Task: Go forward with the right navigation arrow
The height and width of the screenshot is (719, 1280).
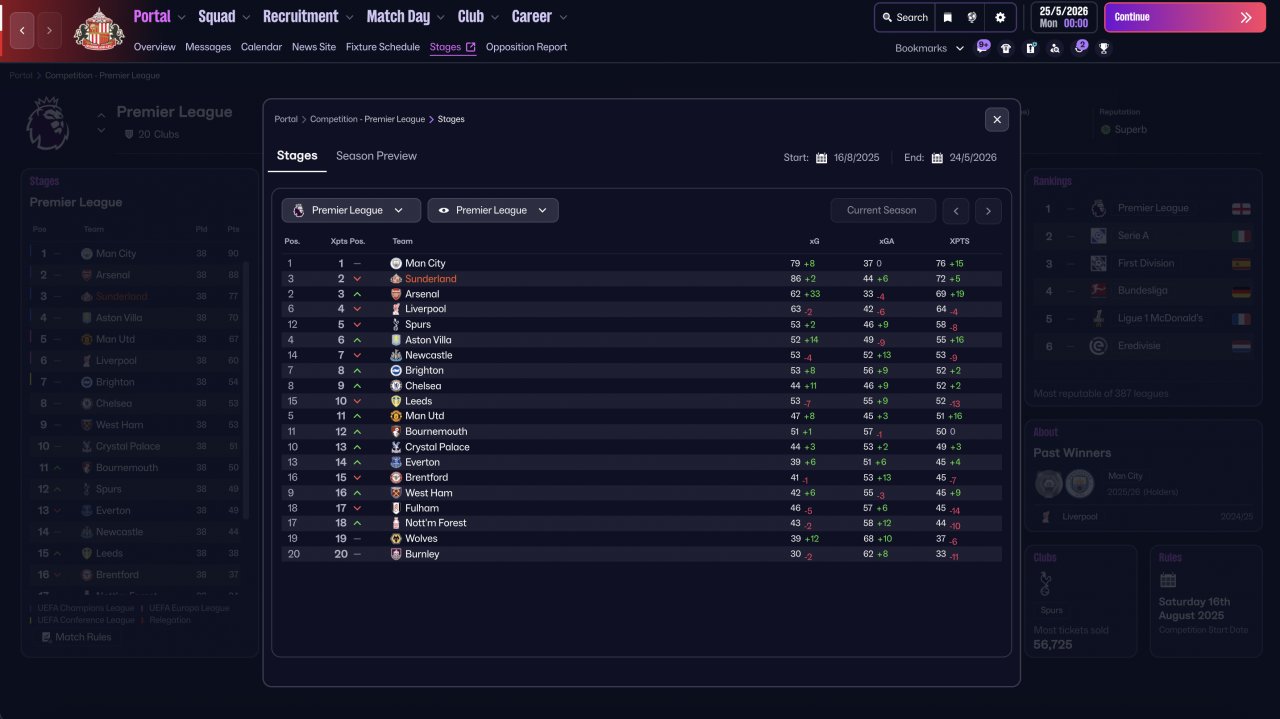Action: tap(50, 30)
